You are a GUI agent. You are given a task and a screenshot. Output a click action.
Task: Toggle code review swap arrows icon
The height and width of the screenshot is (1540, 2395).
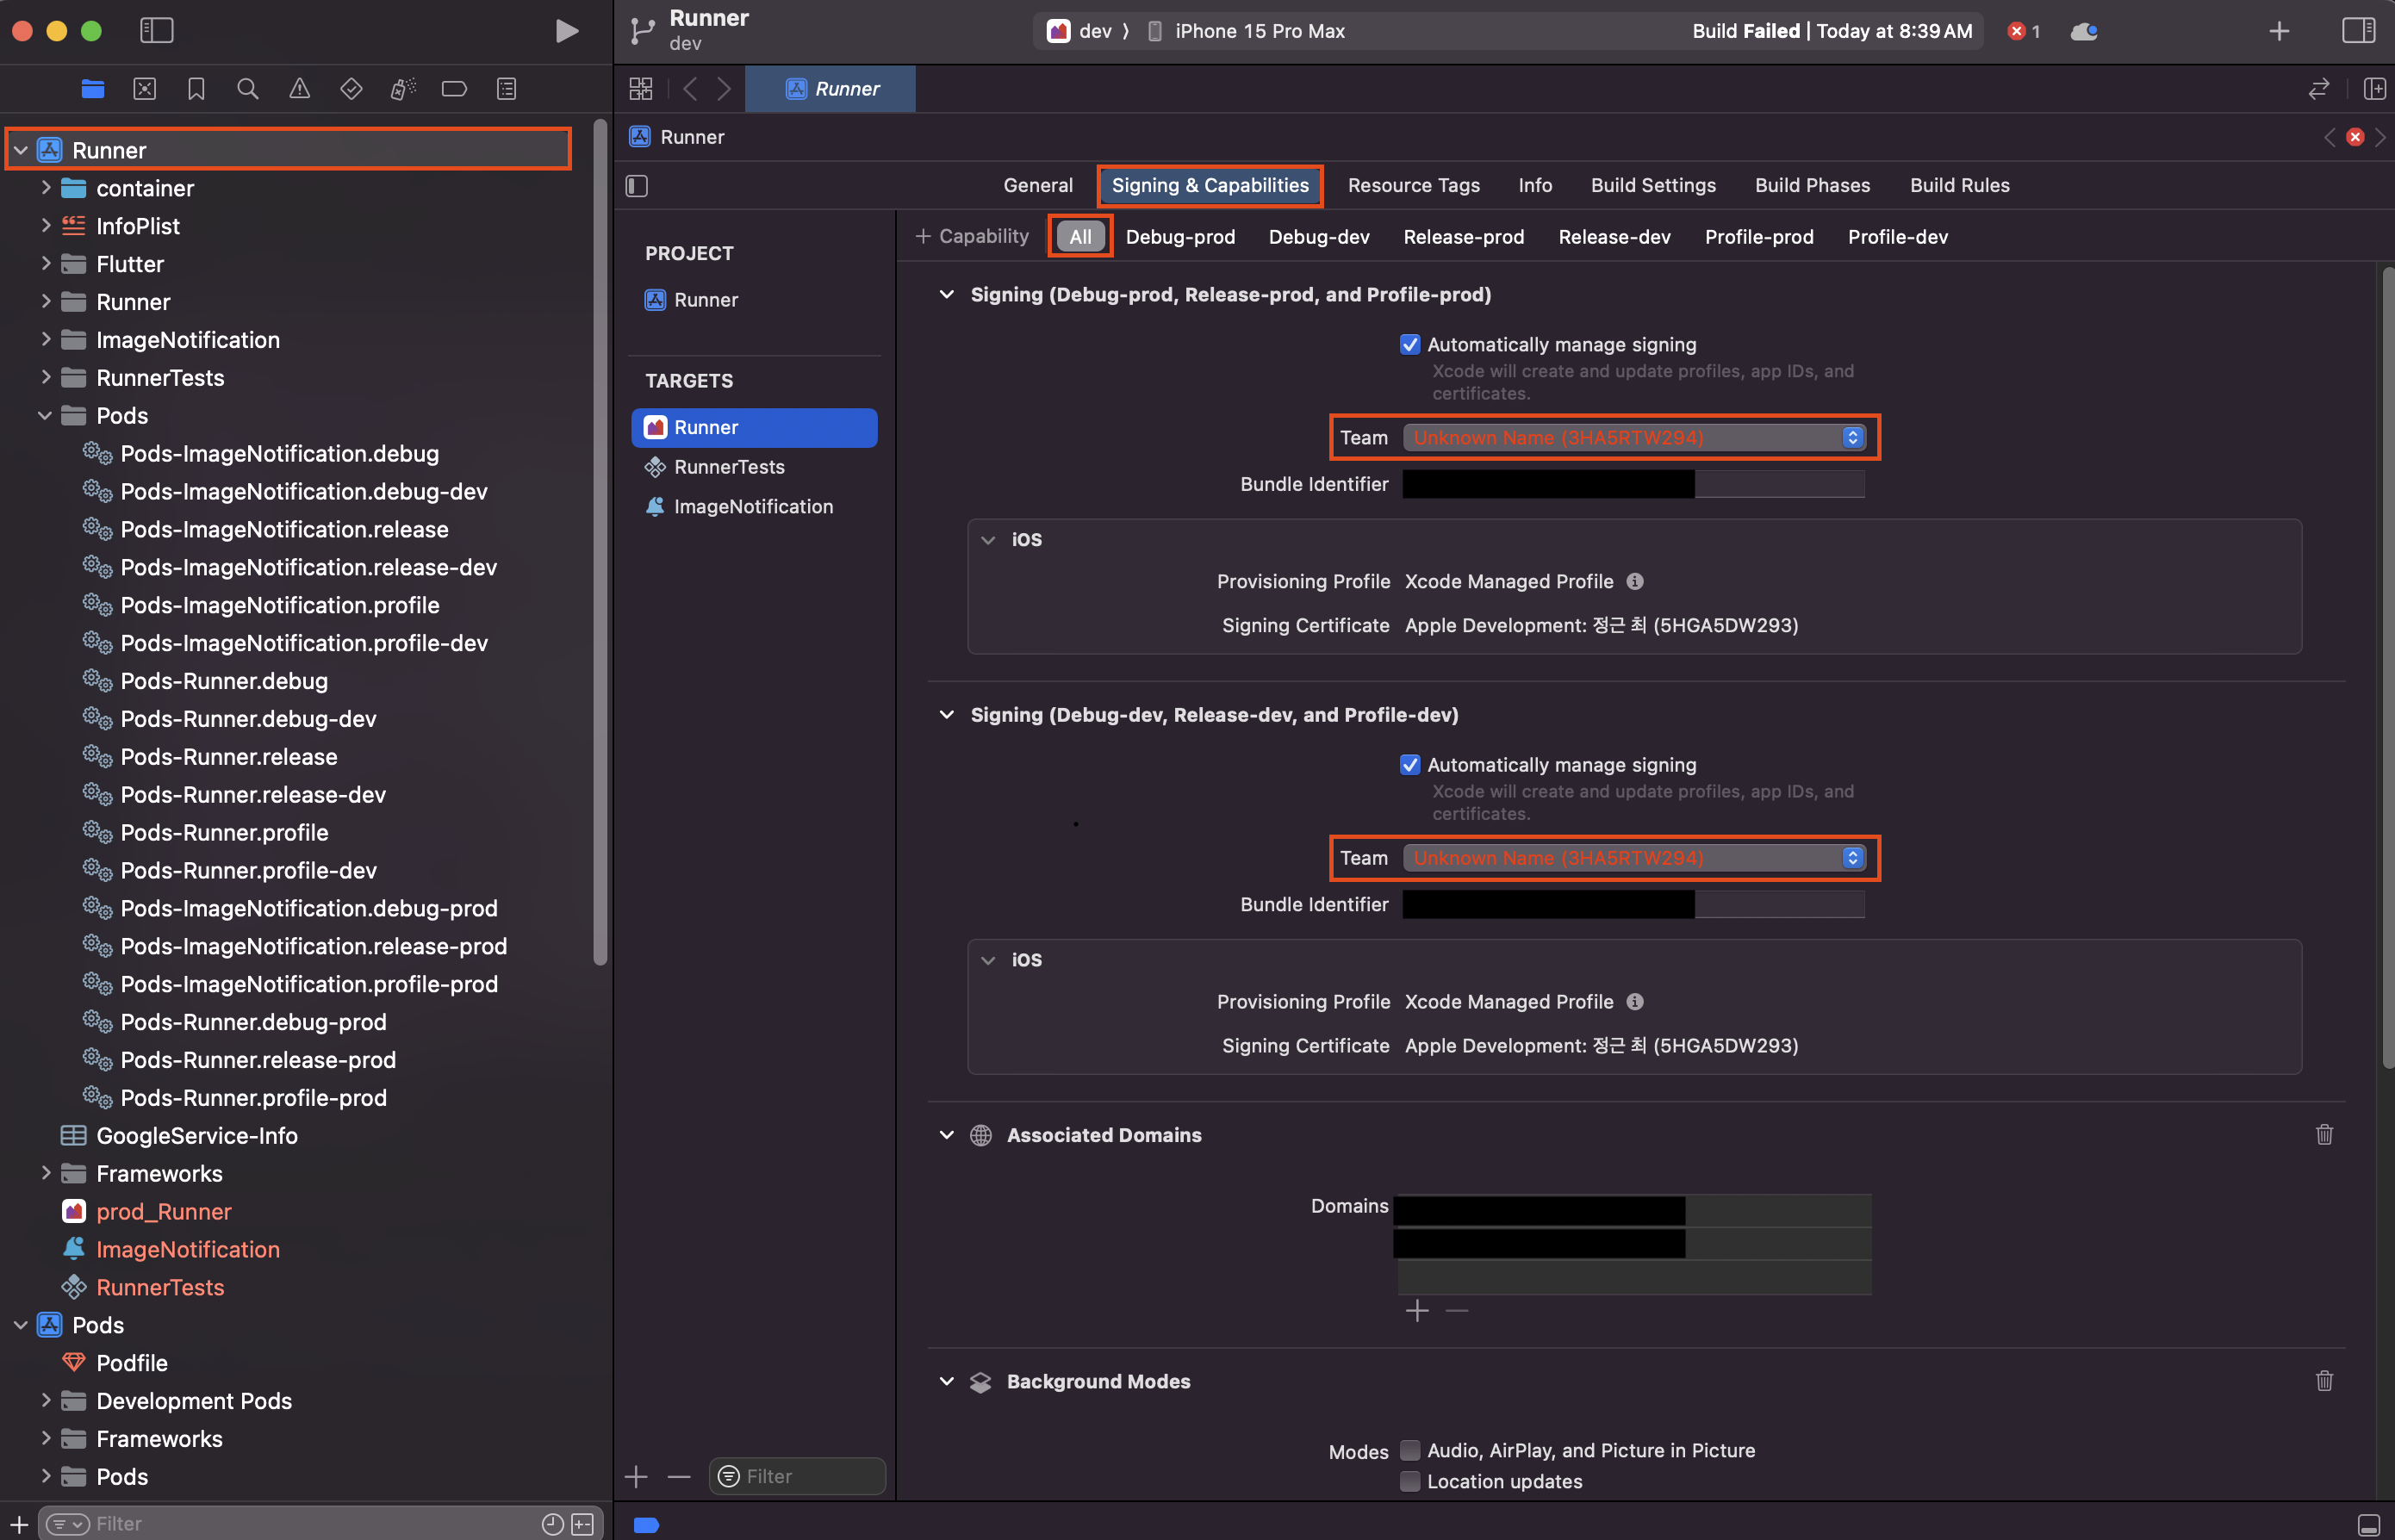pos(2319,89)
